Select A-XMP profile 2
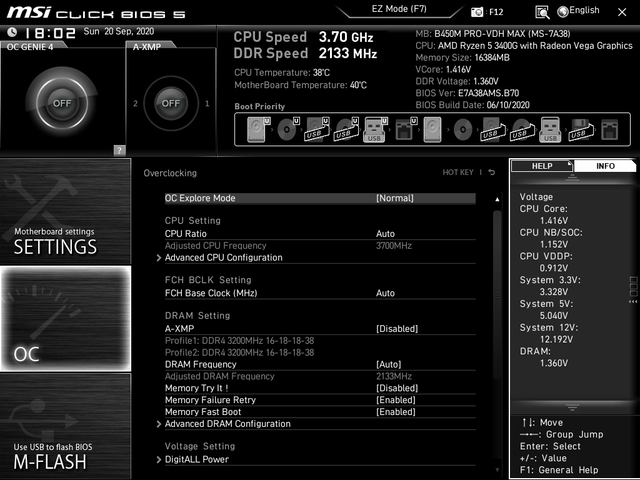 (135, 104)
